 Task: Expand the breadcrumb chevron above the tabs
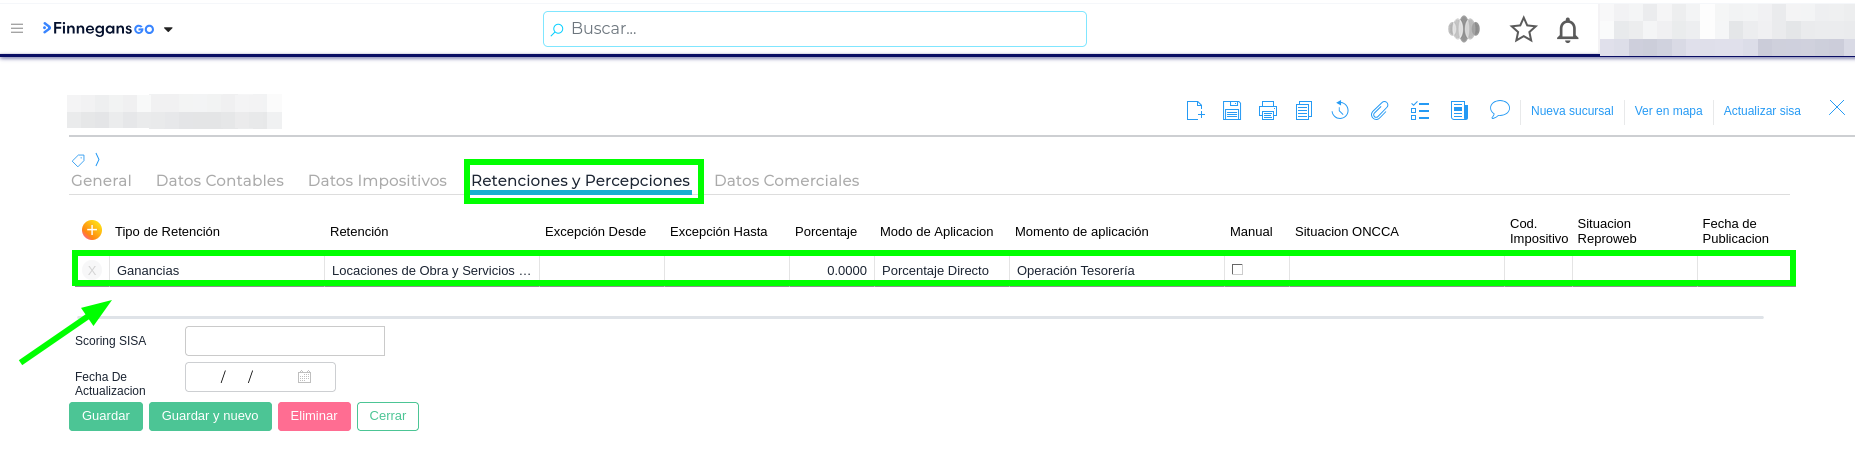coord(97,160)
